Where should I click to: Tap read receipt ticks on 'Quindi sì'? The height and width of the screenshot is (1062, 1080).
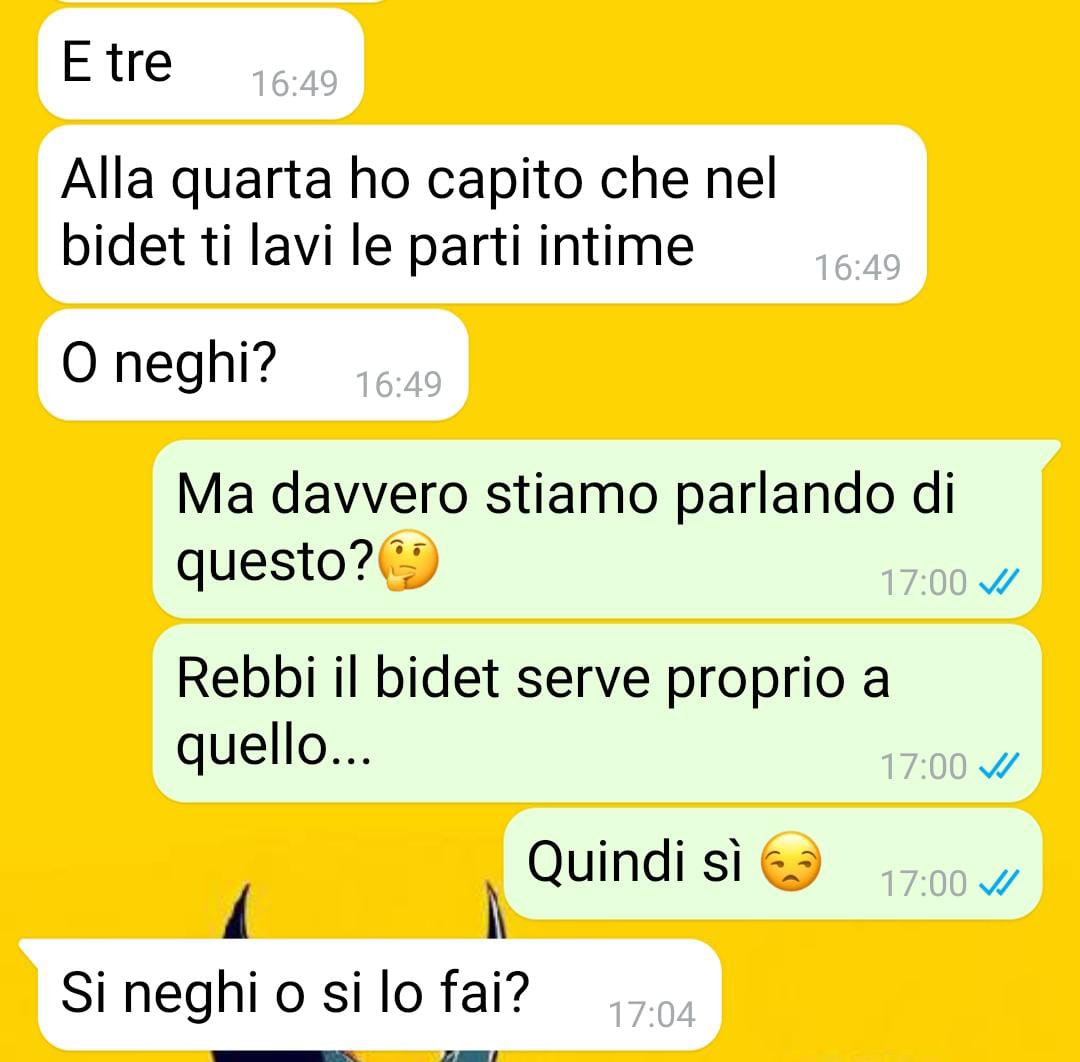pyautogui.click(x=999, y=883)
